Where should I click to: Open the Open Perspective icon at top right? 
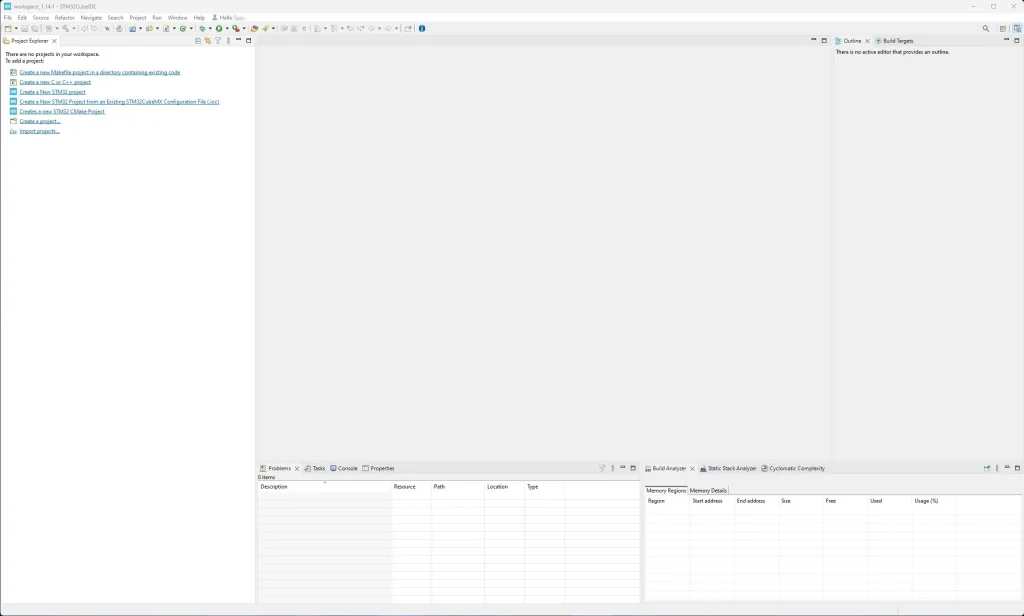coord(1003,28)
